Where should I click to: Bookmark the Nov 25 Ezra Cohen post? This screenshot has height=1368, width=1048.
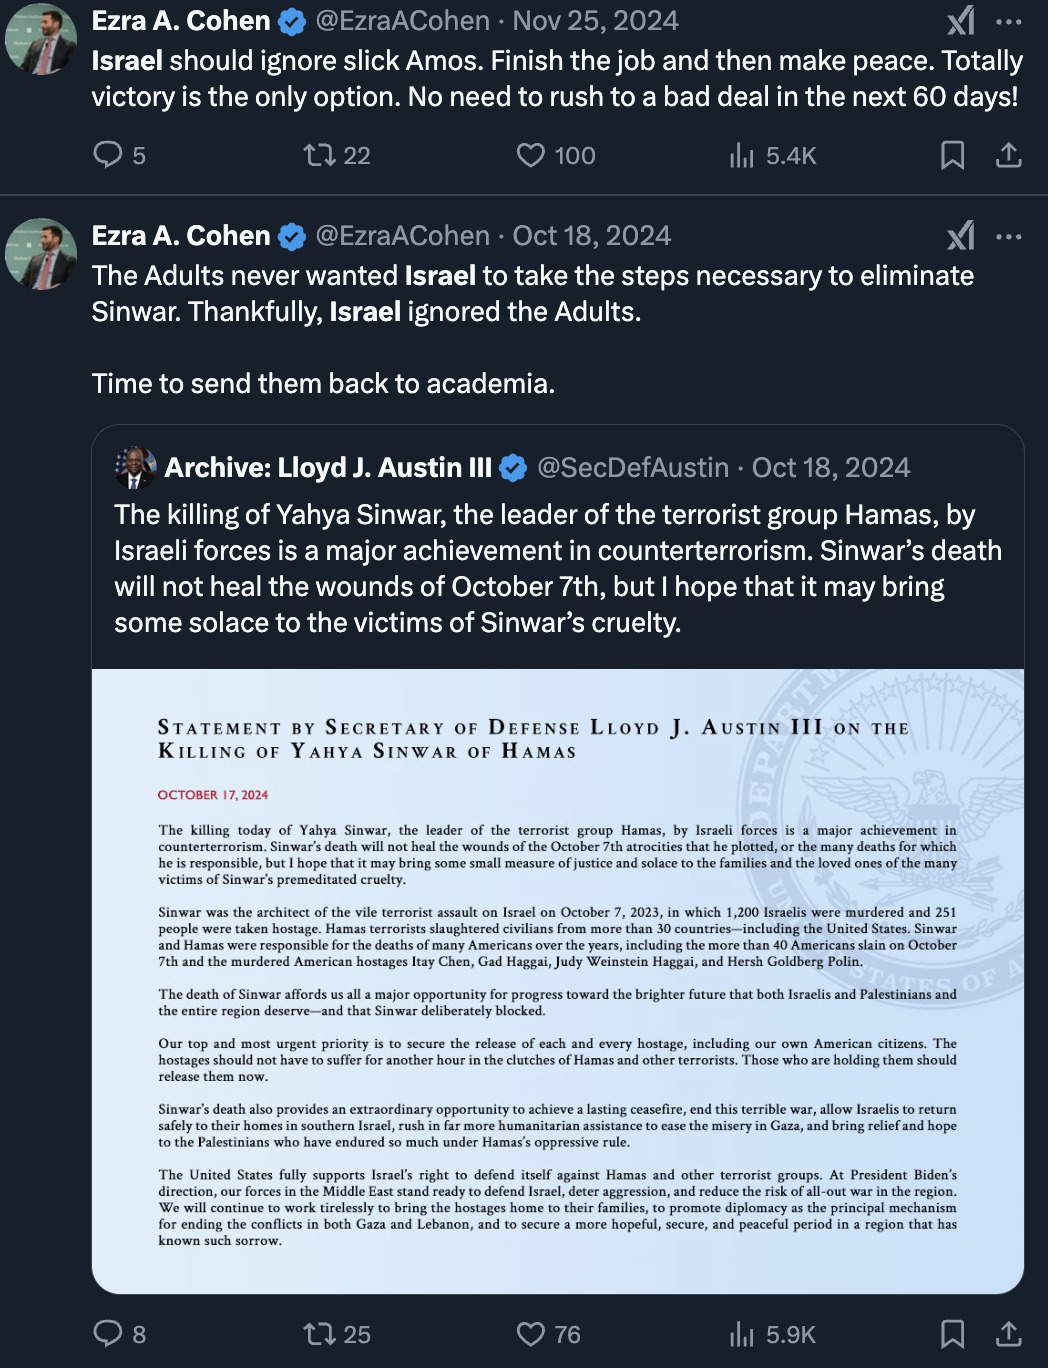click(x=952, y=155)
